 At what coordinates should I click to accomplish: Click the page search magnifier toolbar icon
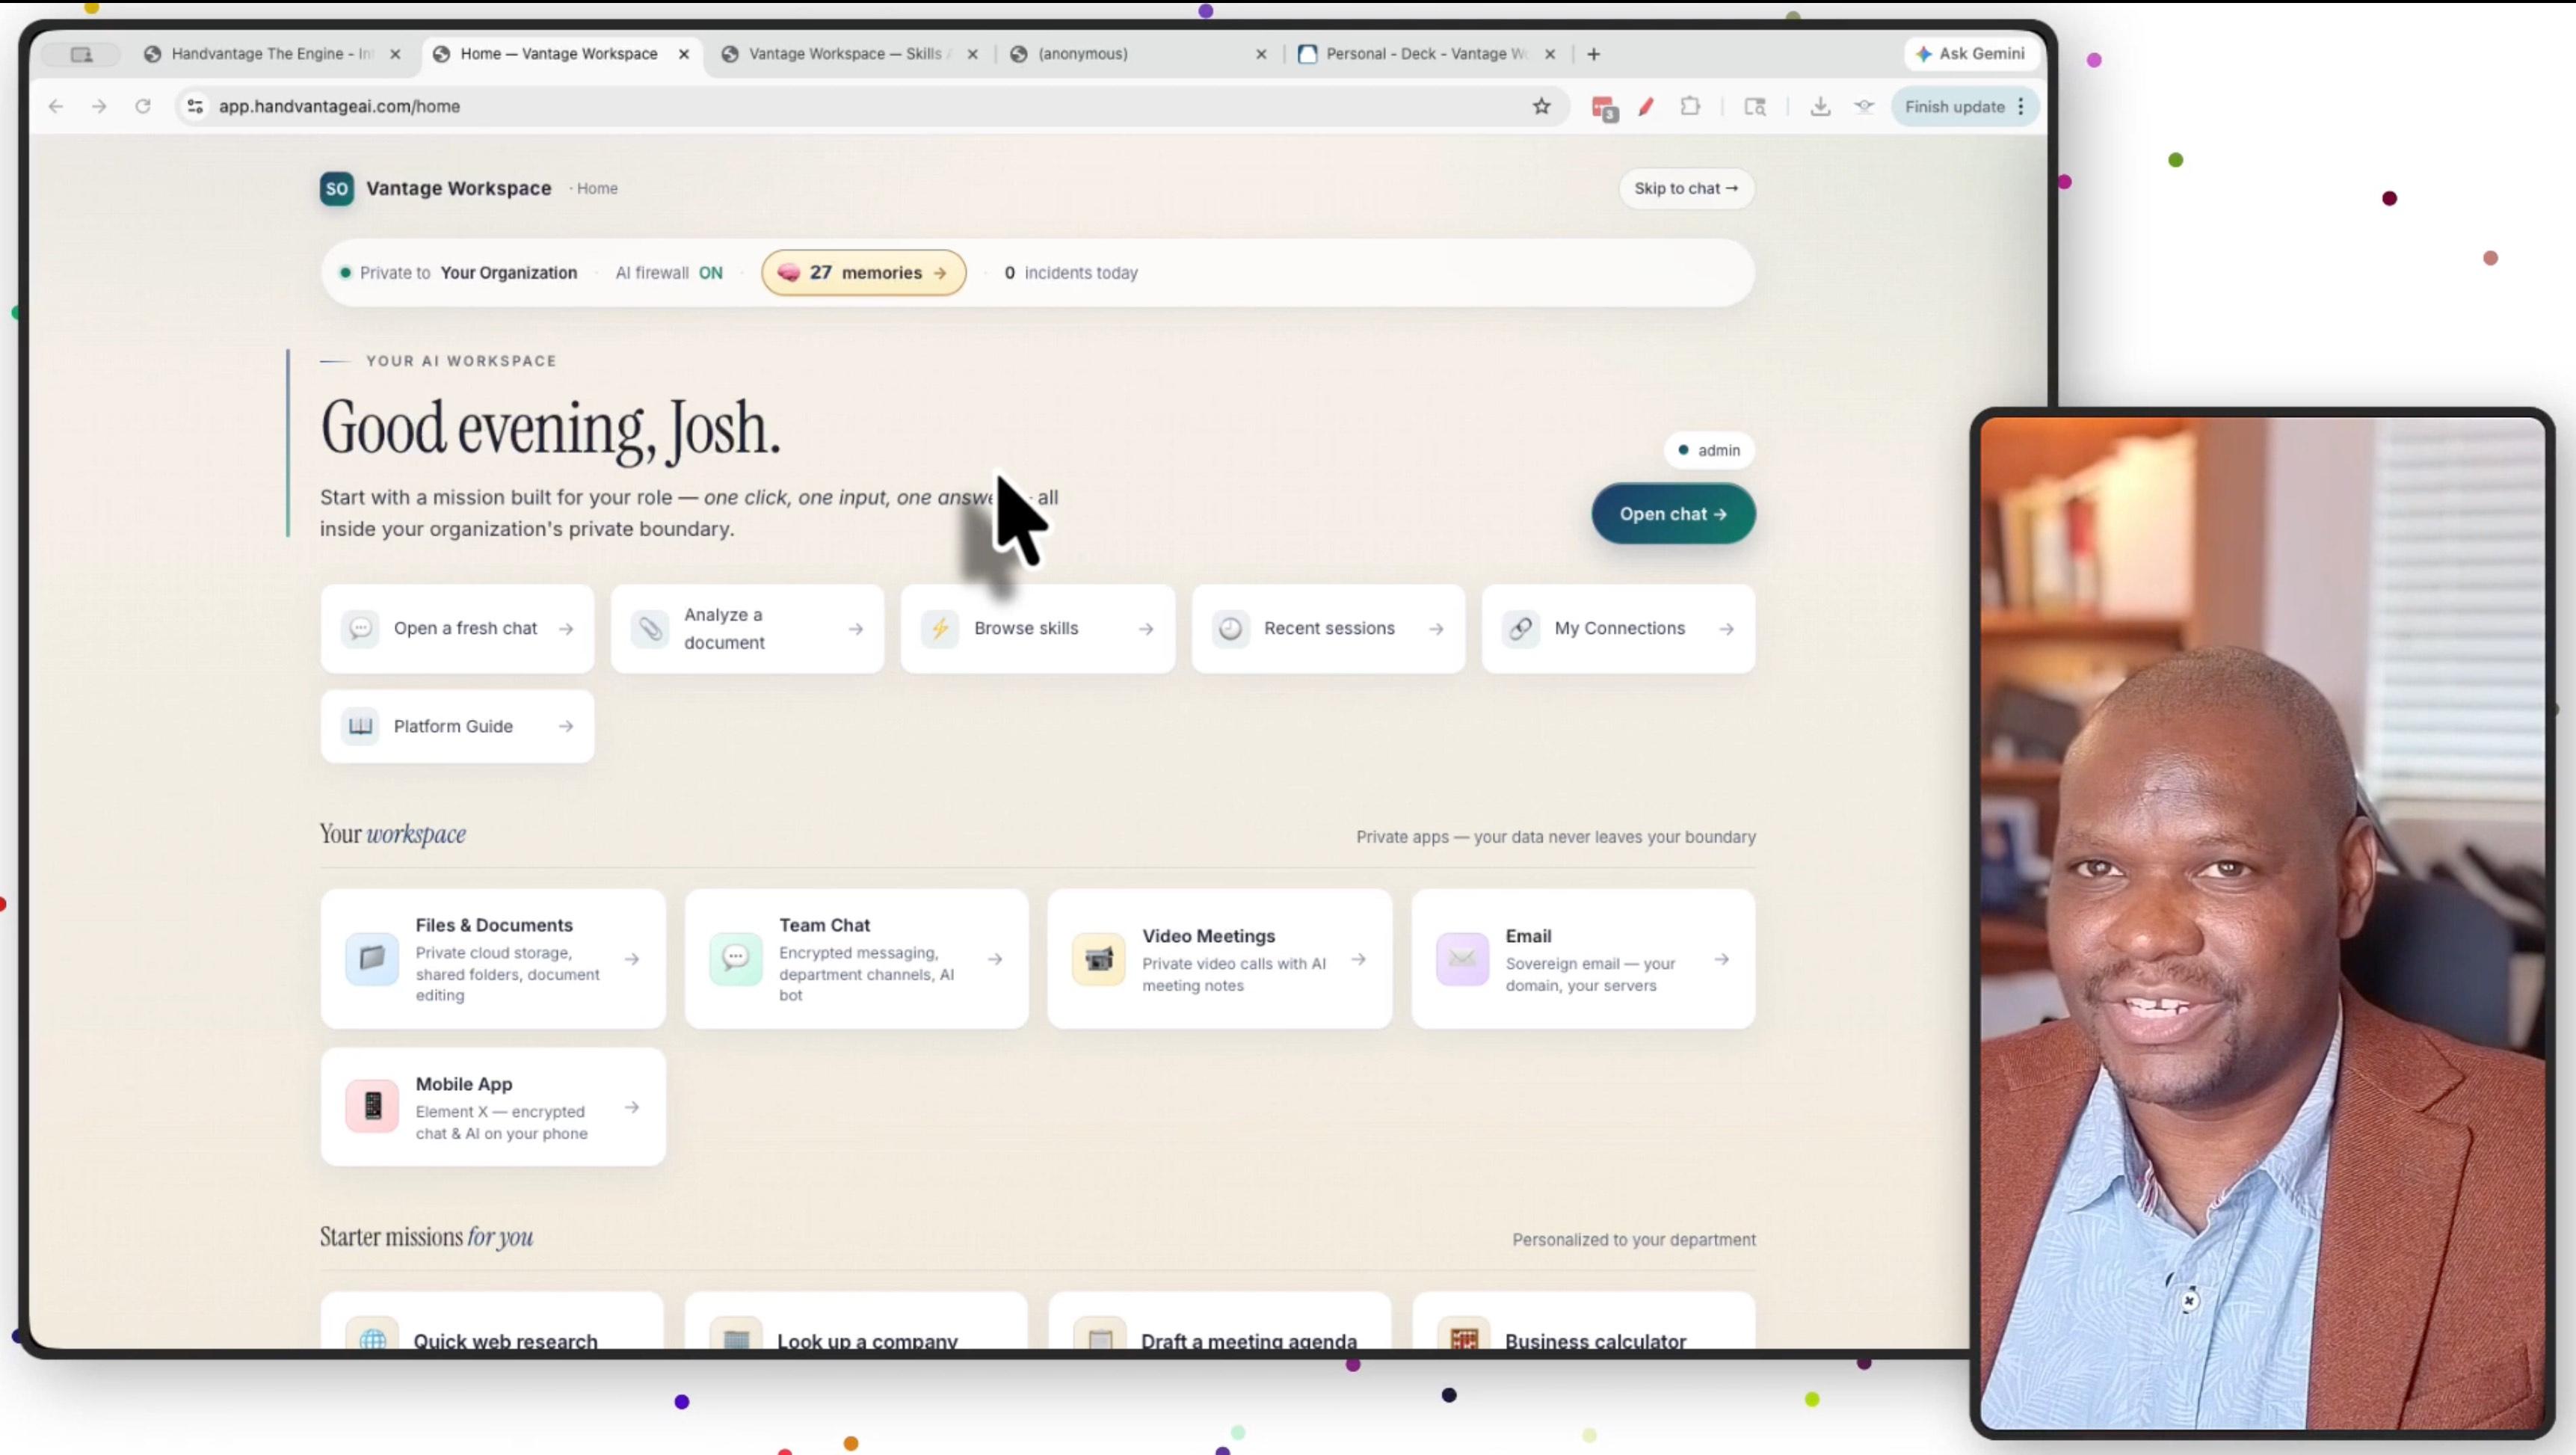point(1755,106)
